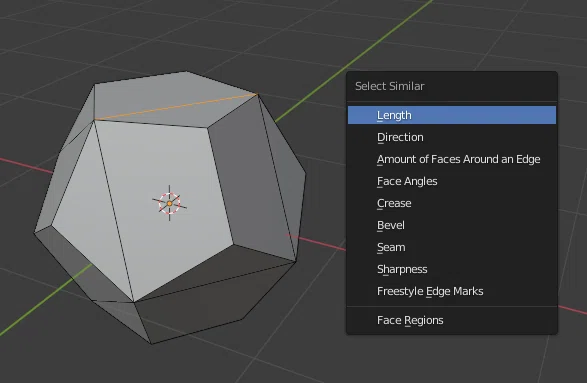The width and height of the screenshot is (587, 383).
Task: Select Freestyle Edge Marks entry
Action: tap(452, 291)
